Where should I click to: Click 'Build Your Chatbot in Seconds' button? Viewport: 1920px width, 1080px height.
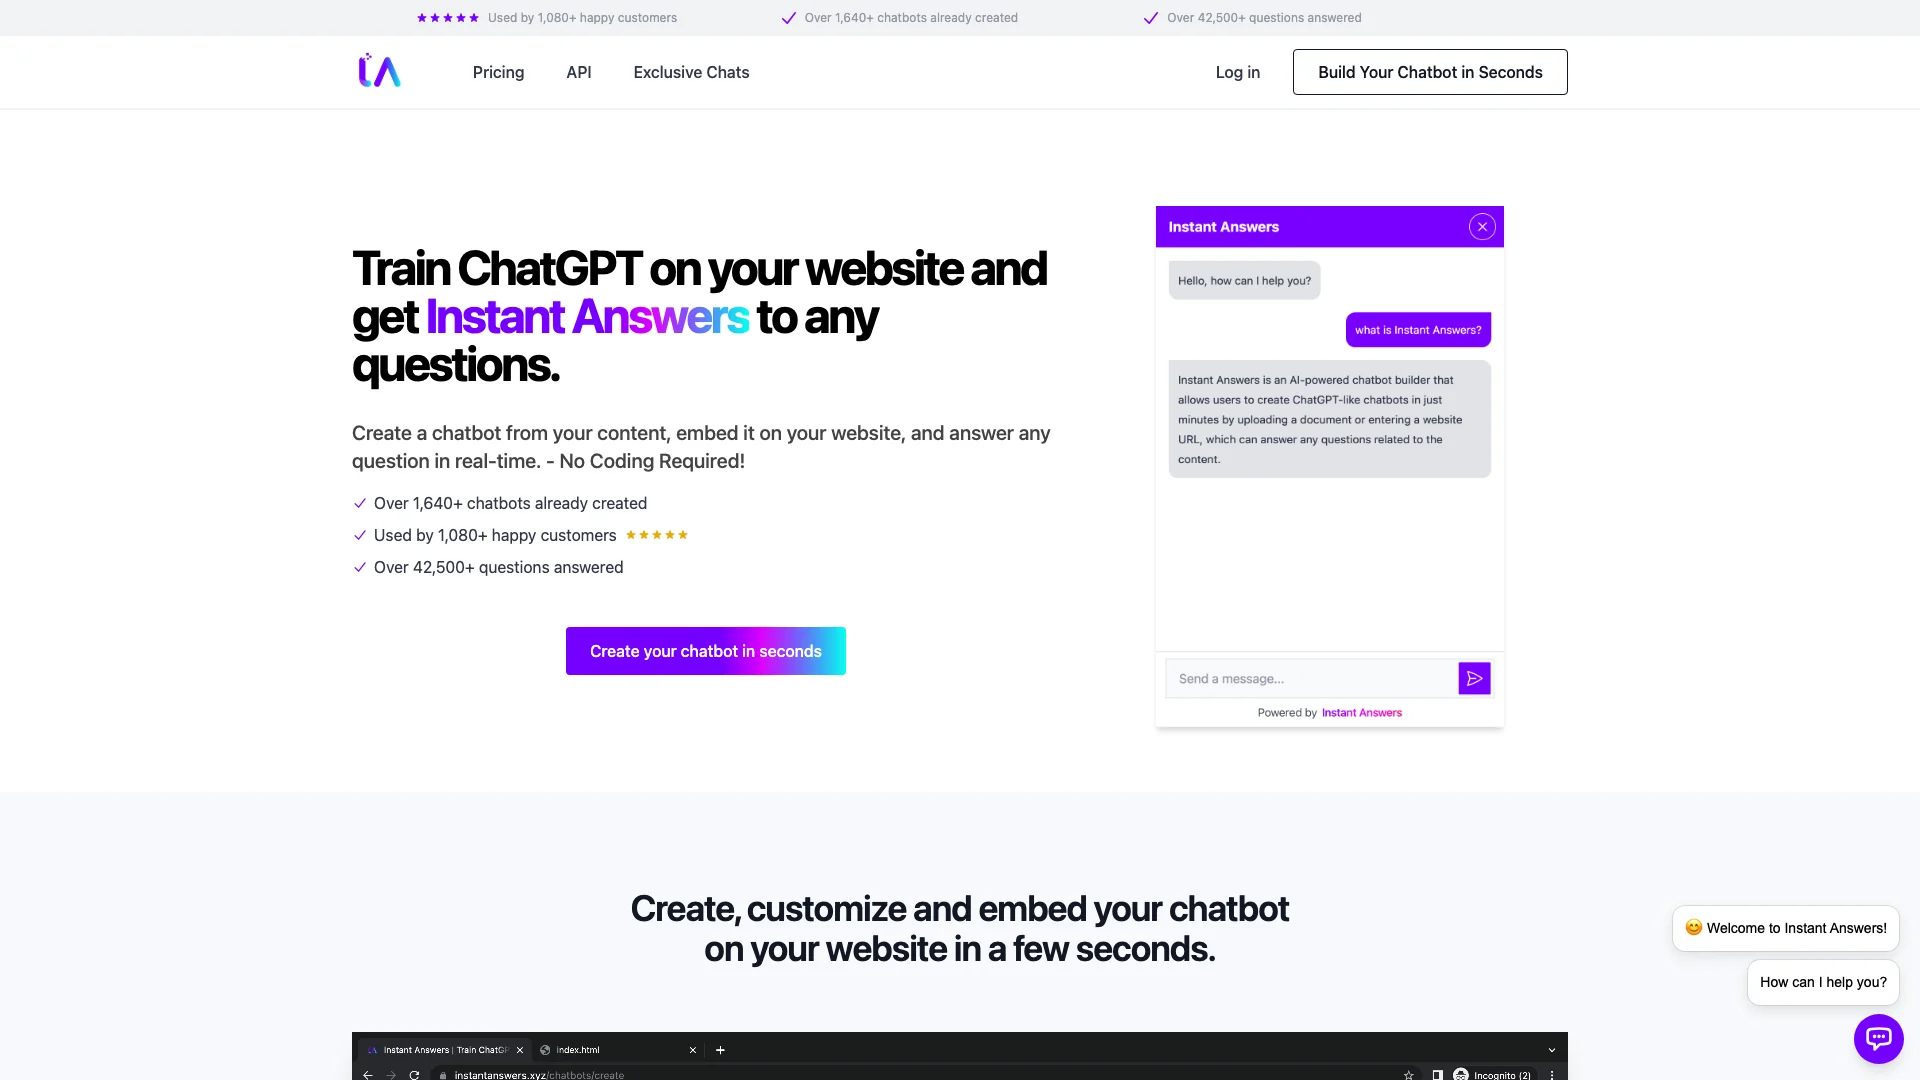coord(1431,71)
